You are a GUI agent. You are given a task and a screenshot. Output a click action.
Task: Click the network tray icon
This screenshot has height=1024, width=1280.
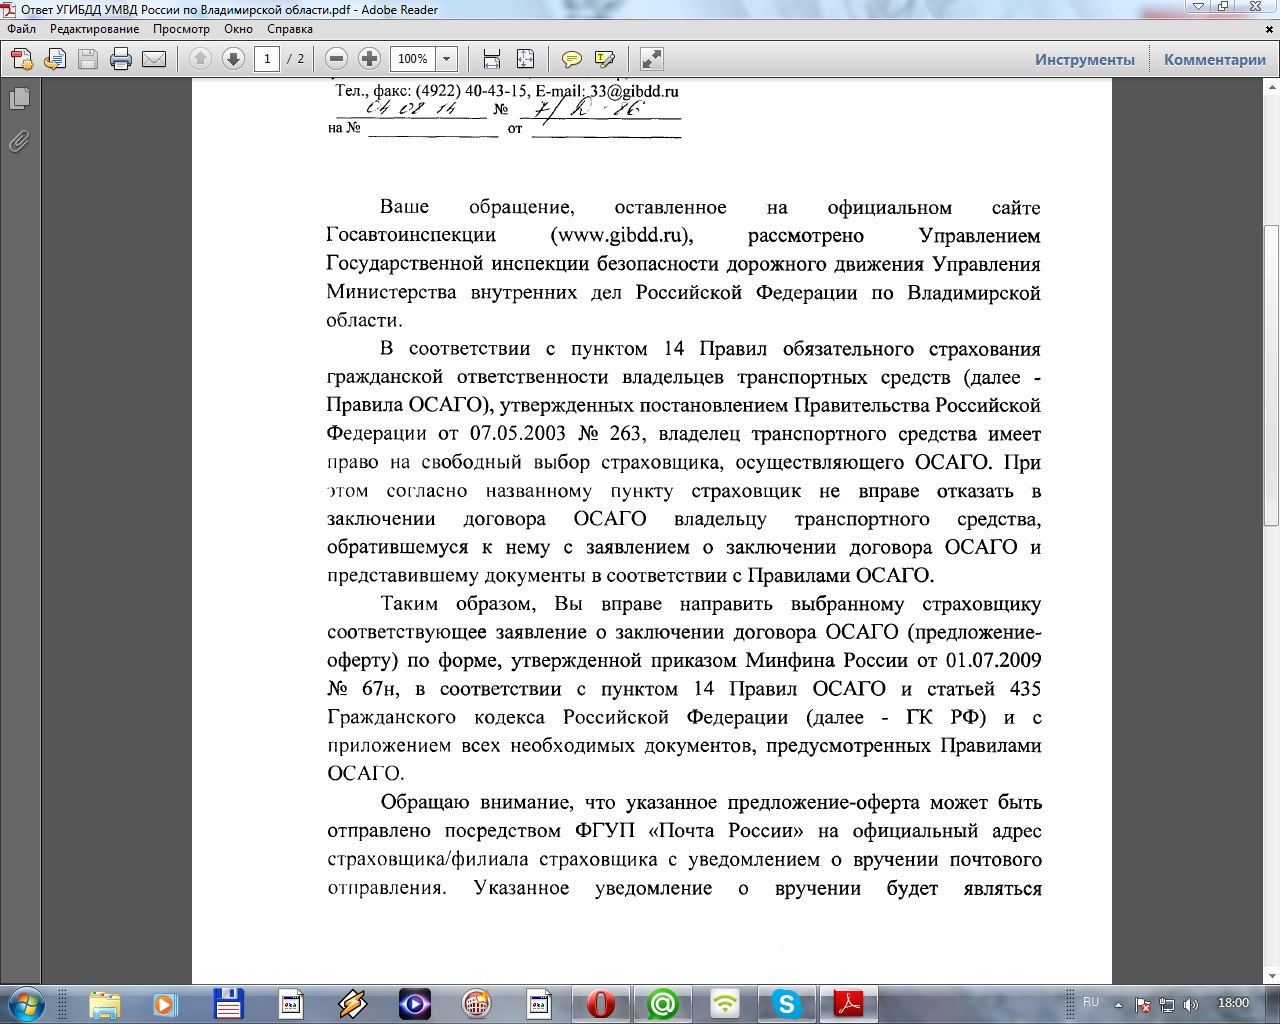1166,1004
